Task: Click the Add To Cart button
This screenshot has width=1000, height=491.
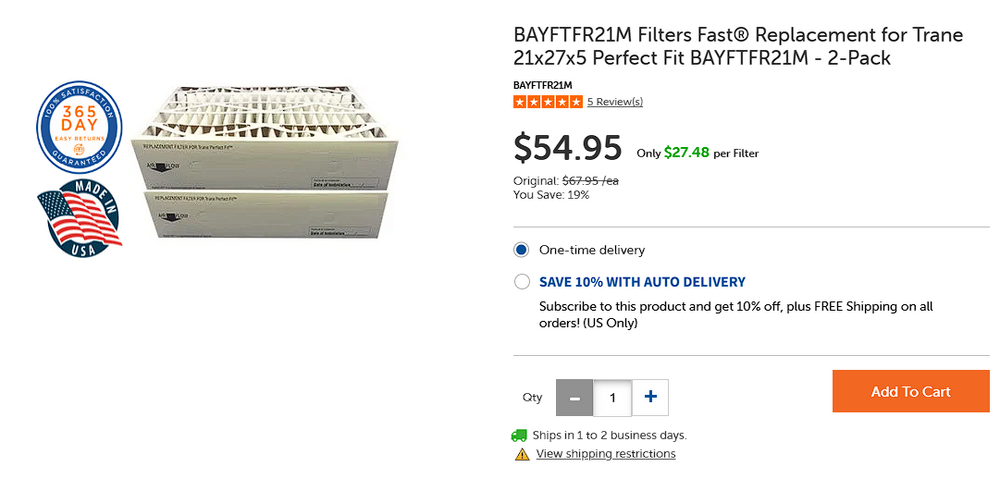Action: click(x=910, y=391)
